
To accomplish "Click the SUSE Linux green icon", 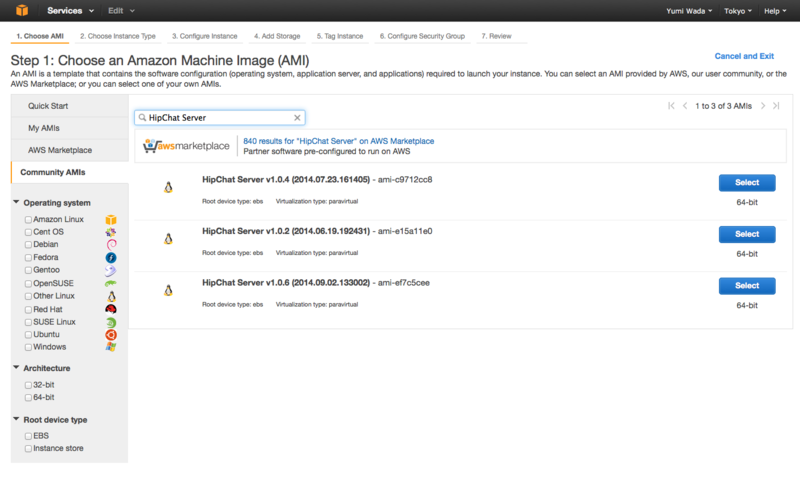I will point(111,322).
